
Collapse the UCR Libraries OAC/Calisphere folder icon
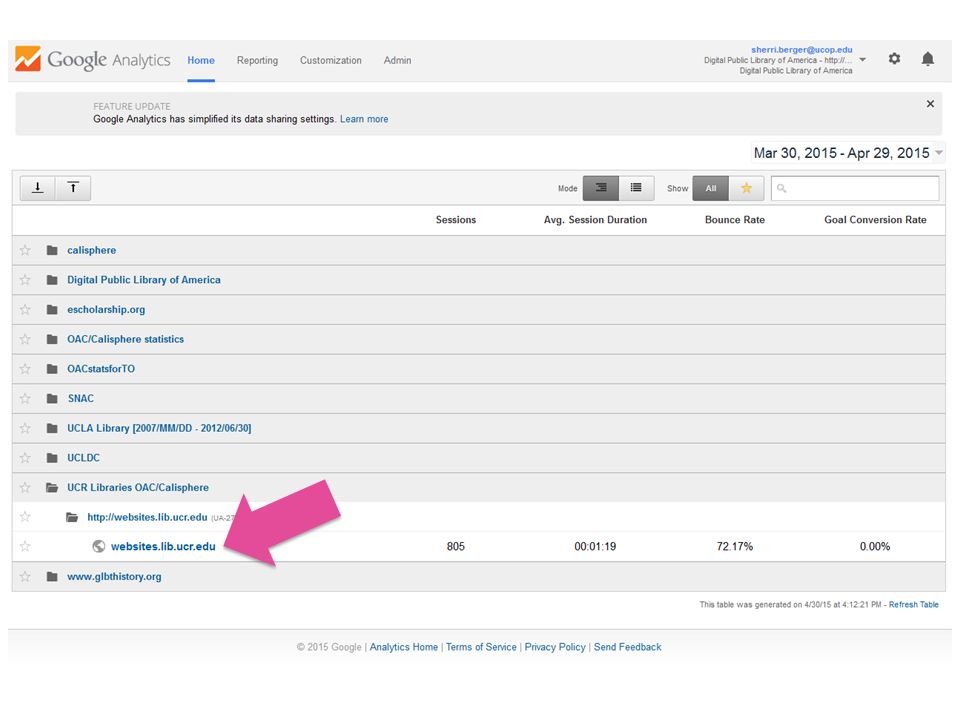tap(52, 487)
